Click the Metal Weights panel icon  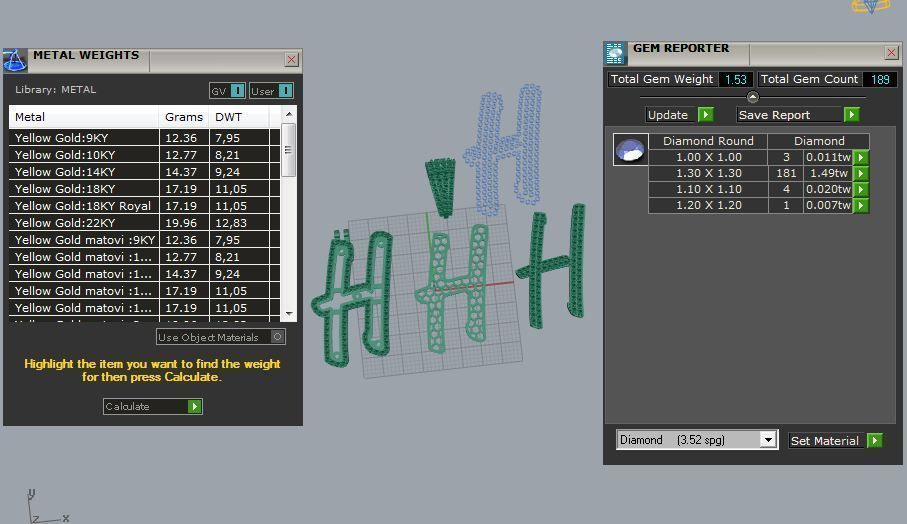14,60
